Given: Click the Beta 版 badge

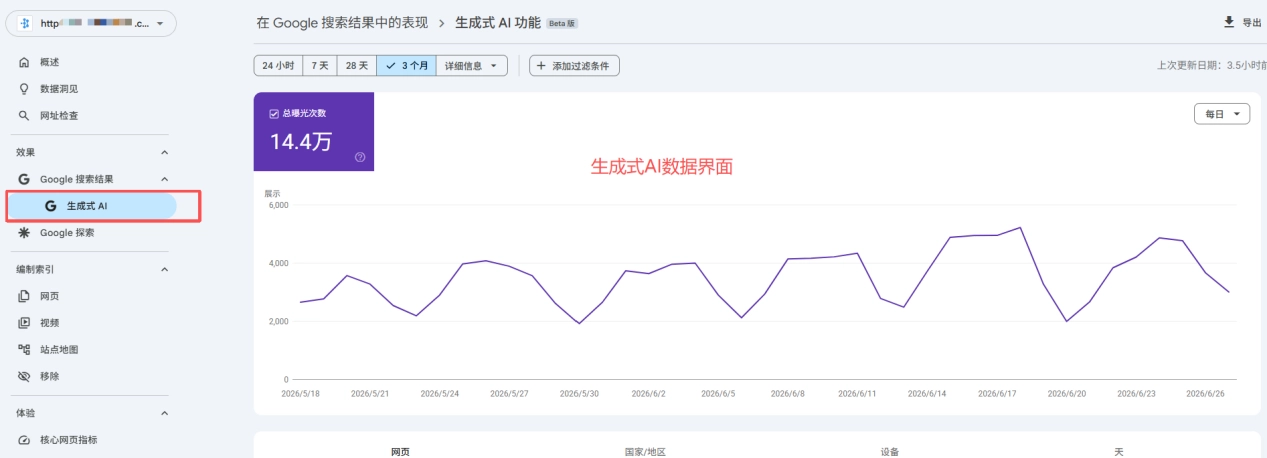Looking at the screenshot, I should 562,22.
